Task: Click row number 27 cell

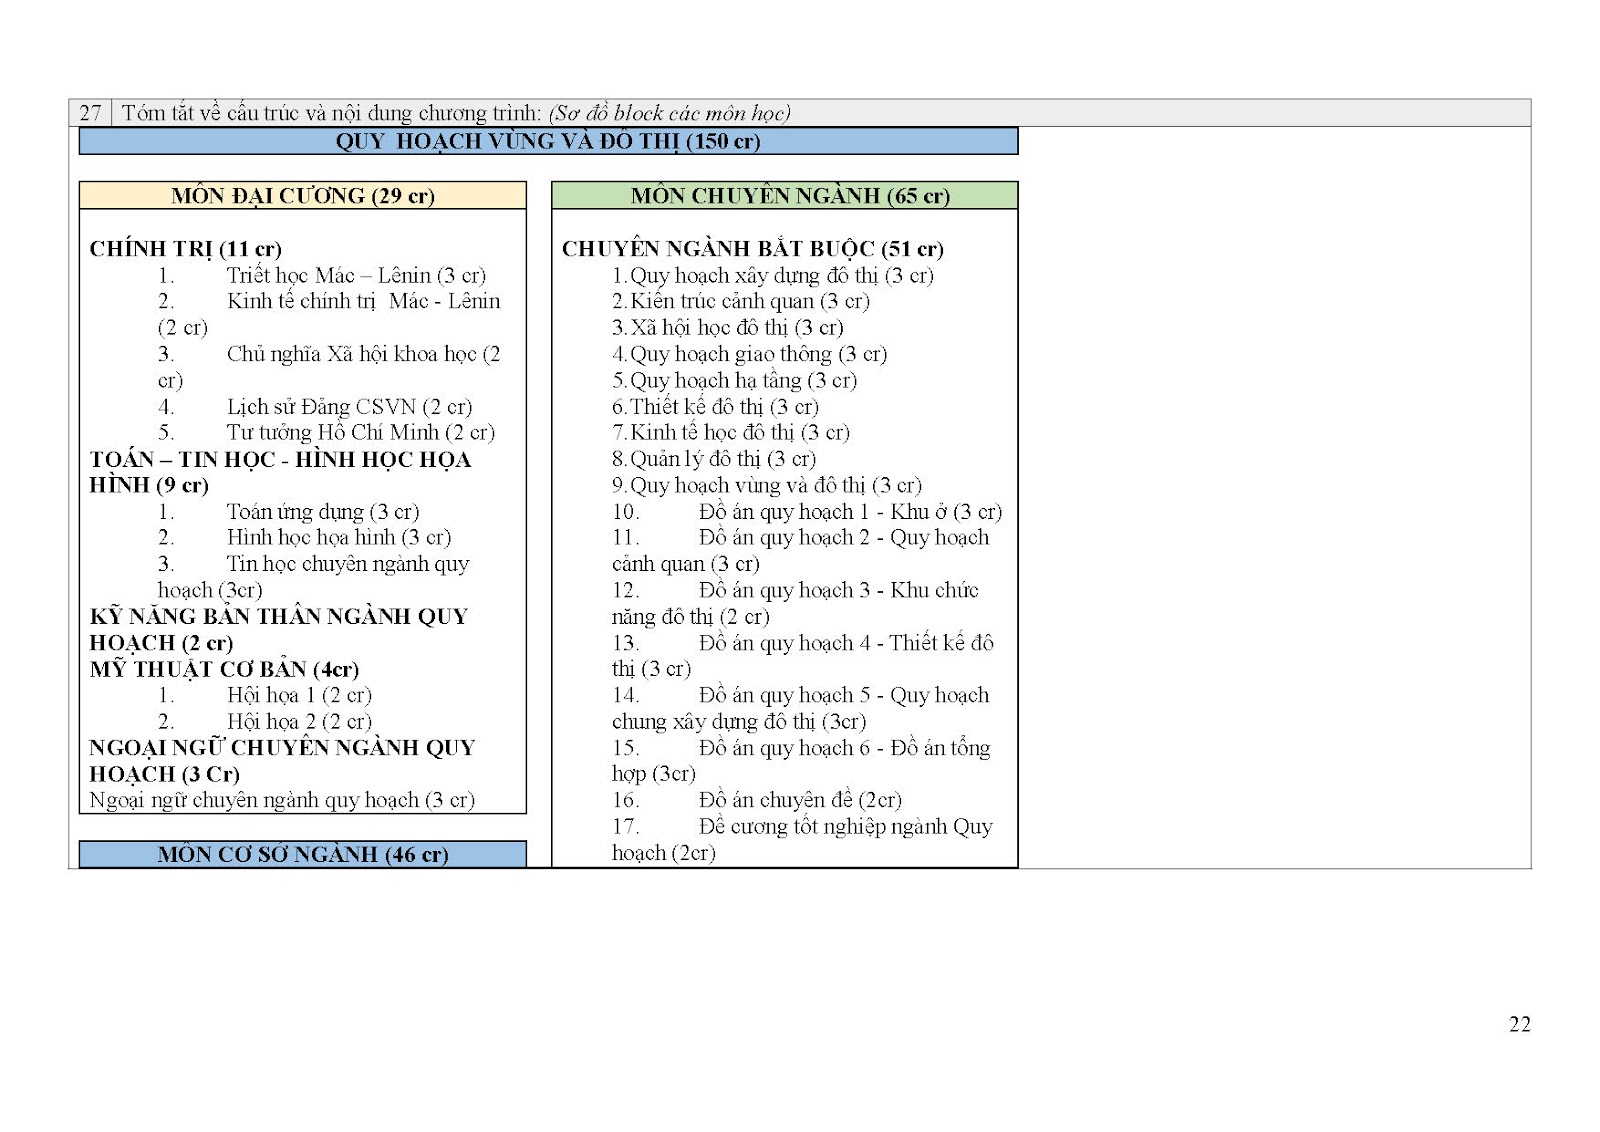Action: pyautogui.click(x=90, y=113)
